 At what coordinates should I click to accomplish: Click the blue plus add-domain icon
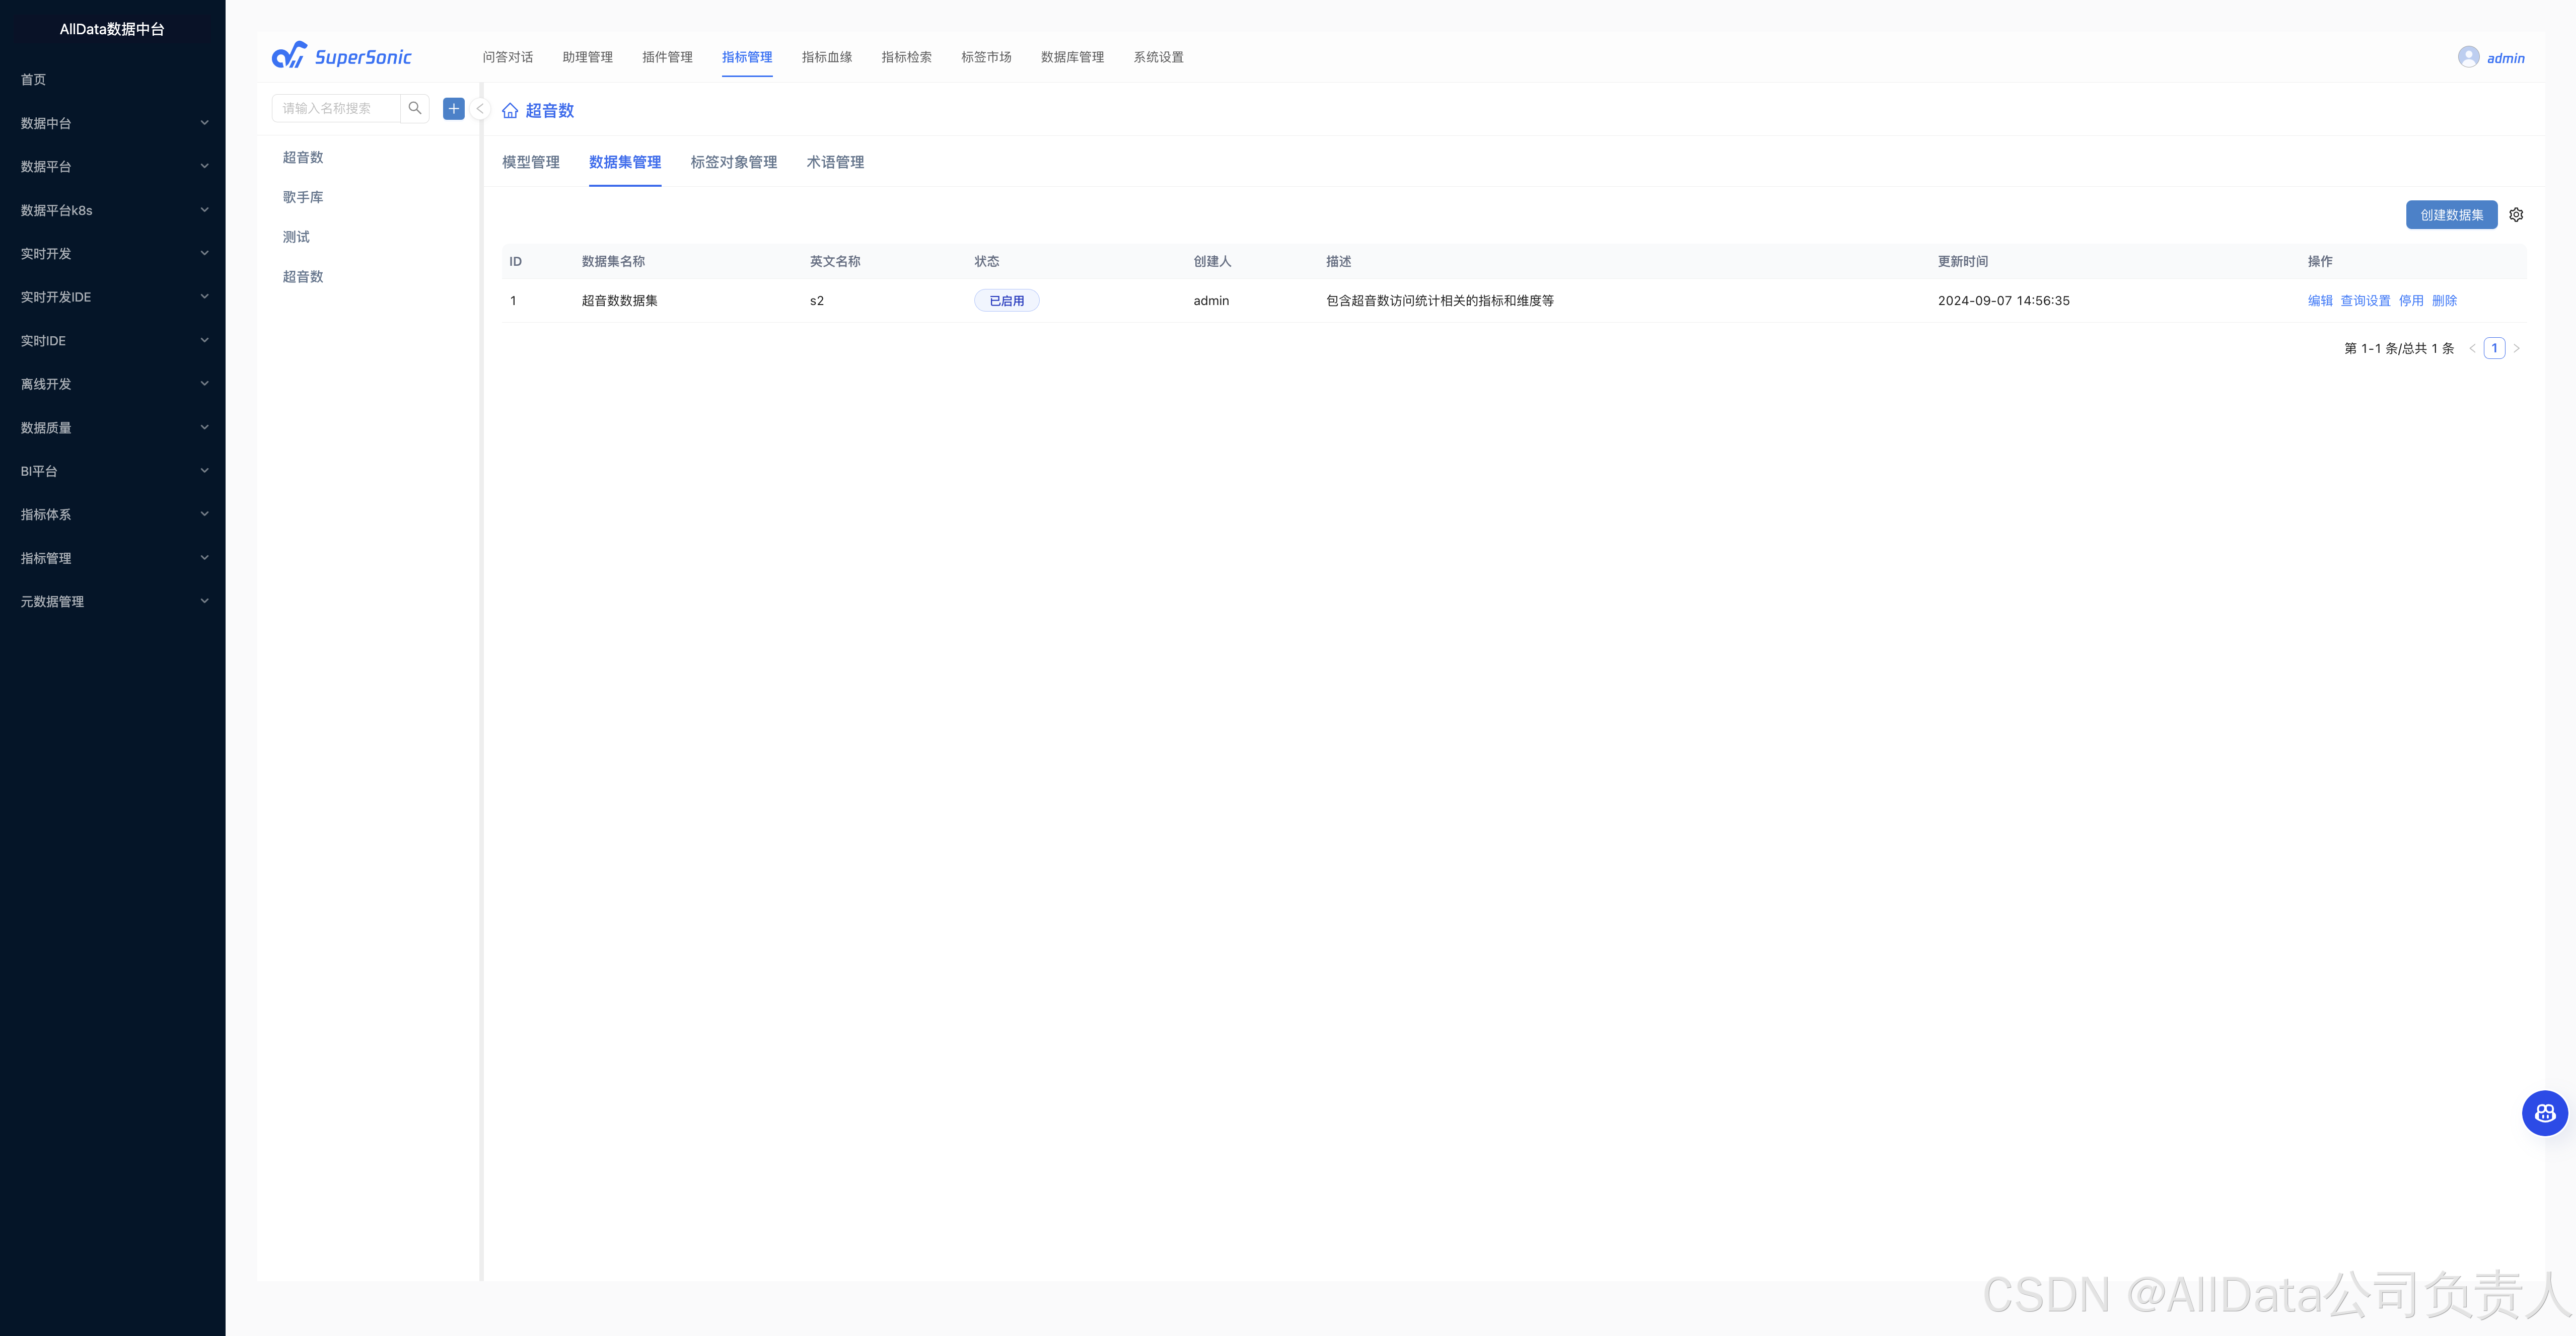[x=454, y=108]
